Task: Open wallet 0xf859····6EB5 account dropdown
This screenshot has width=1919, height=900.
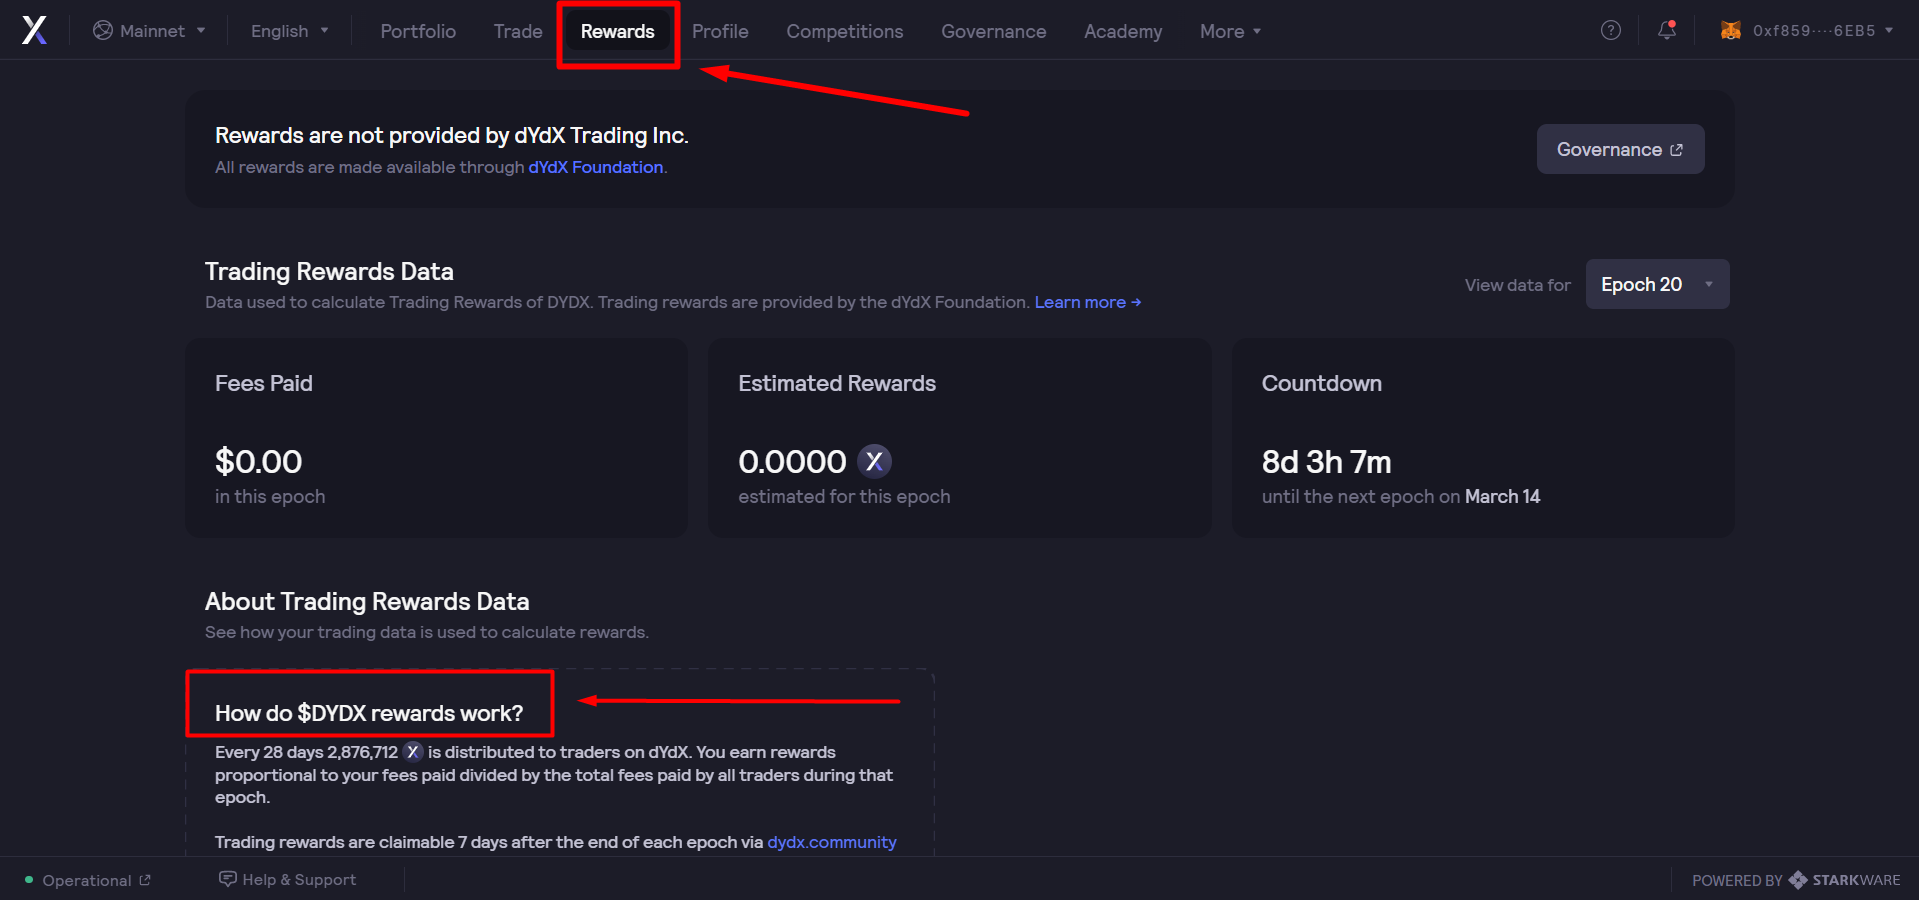Action: click(1807, 31)
